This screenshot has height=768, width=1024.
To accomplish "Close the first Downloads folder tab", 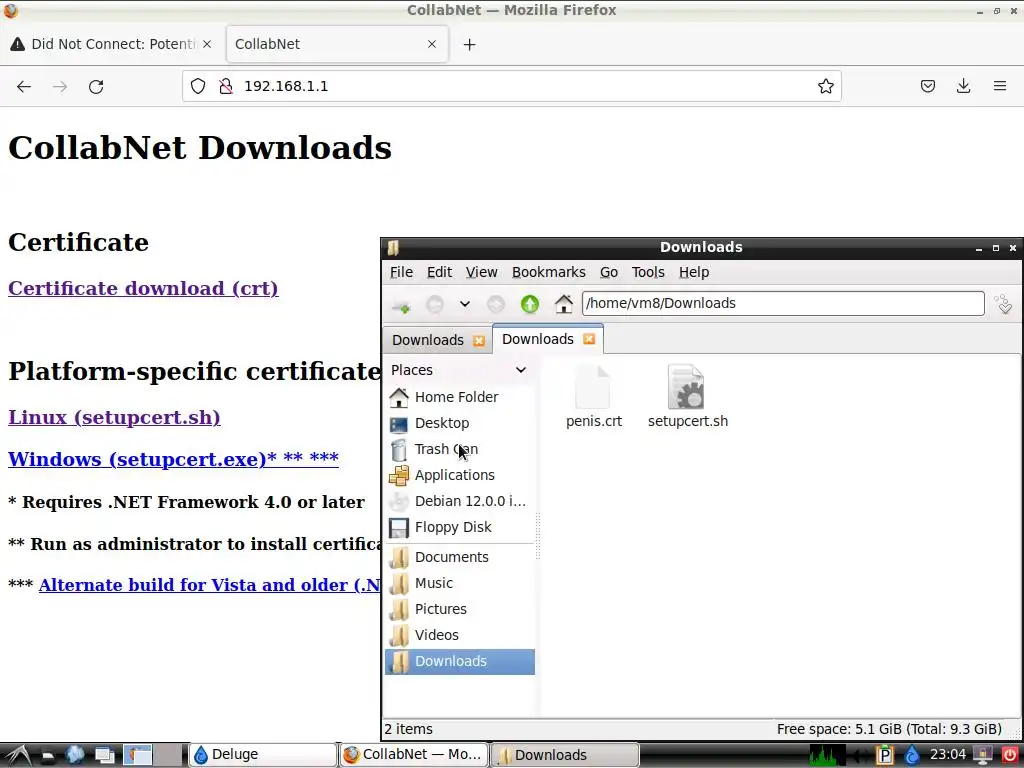I will point(479,341).
